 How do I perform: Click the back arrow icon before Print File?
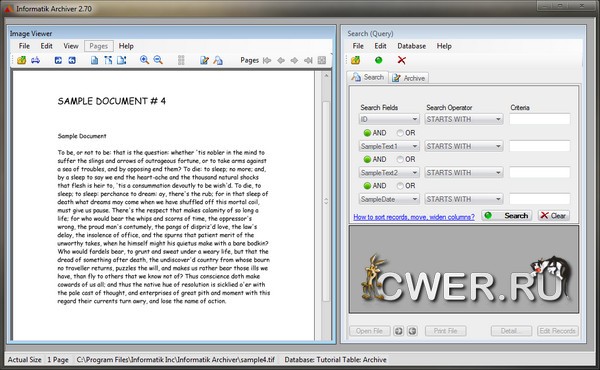412,331
